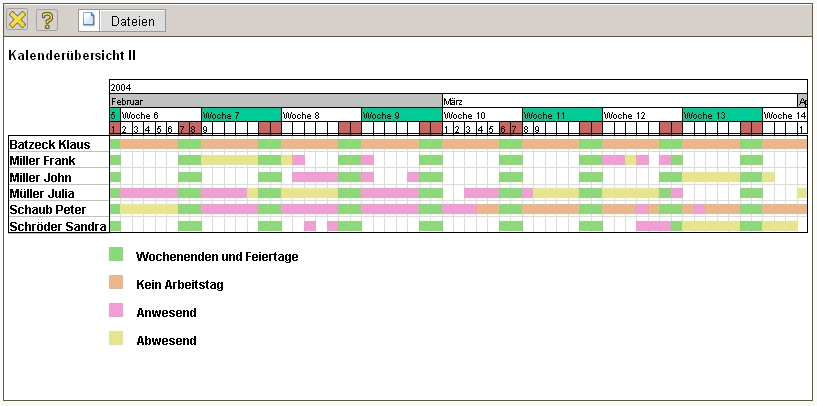This screenshot has height=406, width=817.
Task: Select the Woche 13 week header
Action: 722,115
